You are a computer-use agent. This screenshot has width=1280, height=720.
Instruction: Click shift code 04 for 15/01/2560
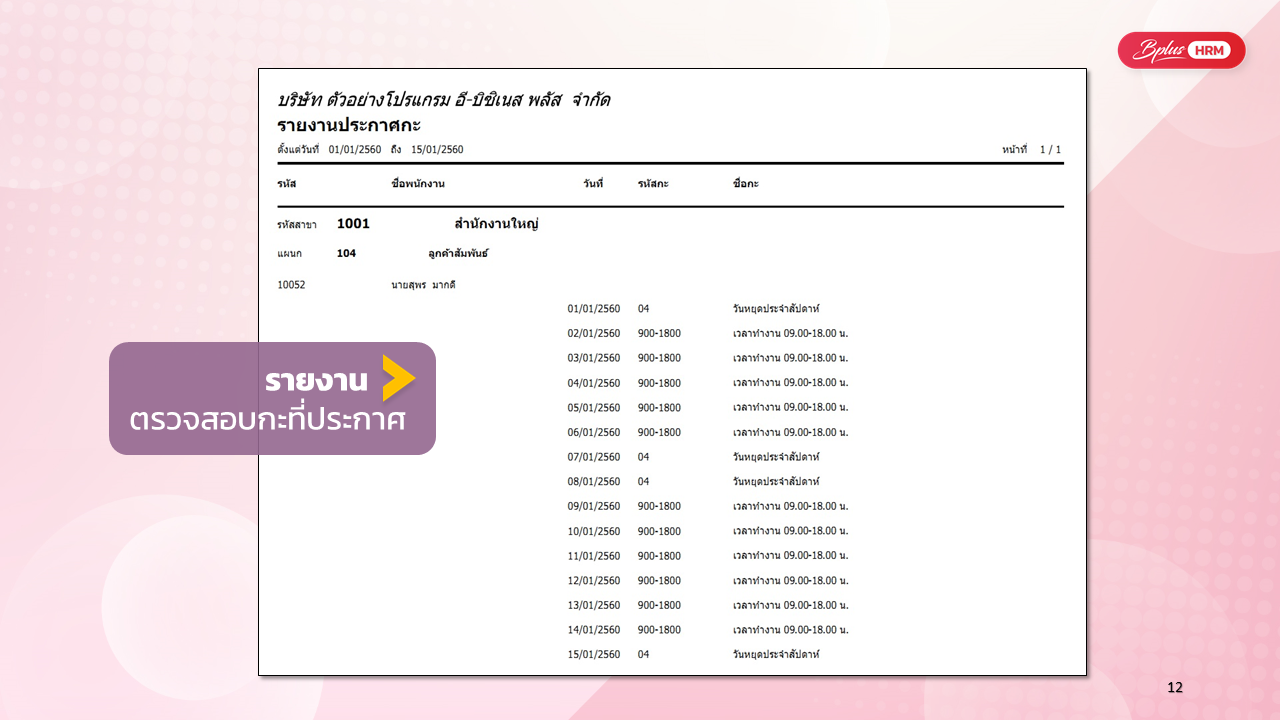644,654
